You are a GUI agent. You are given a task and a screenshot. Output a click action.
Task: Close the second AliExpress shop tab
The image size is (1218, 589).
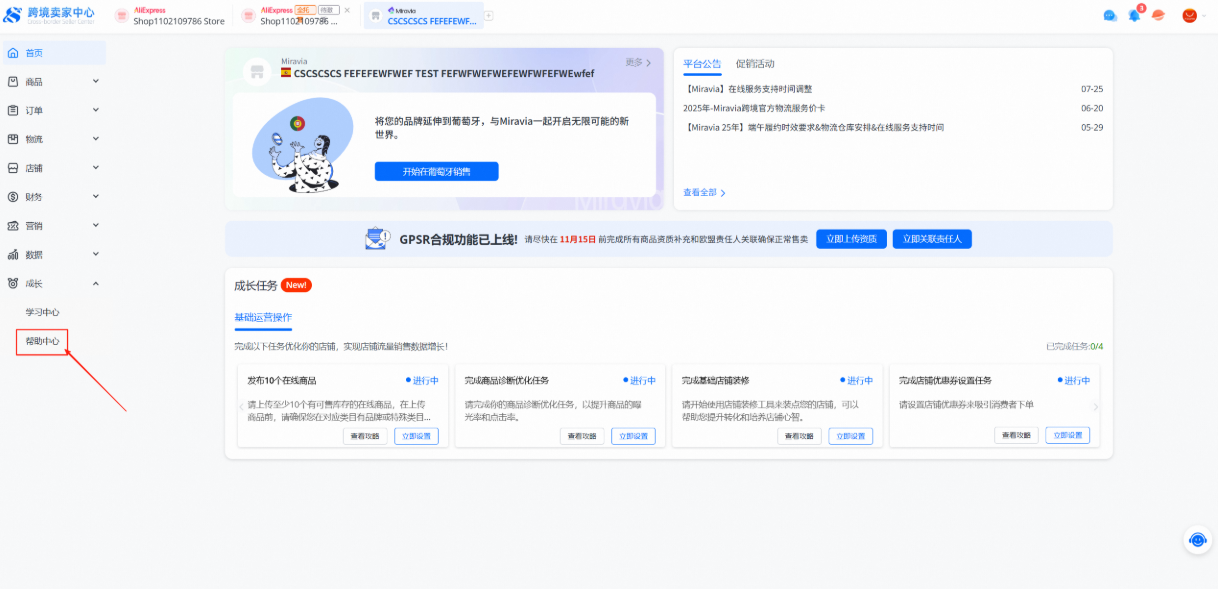[347, 10]
